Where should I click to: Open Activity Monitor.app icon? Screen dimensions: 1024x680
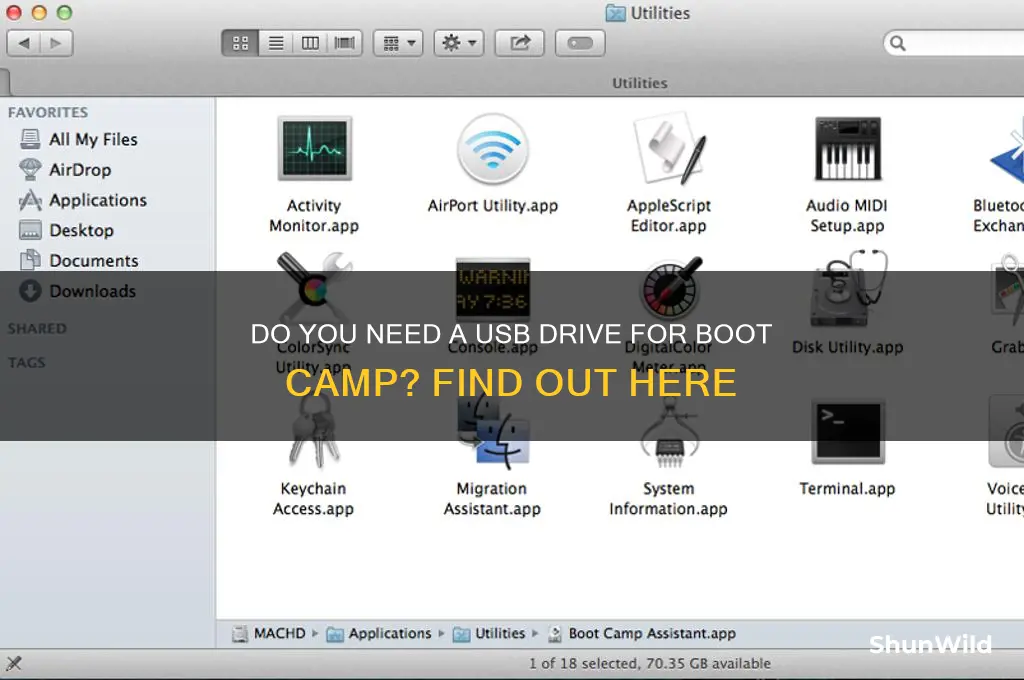[x=315, y=148]
